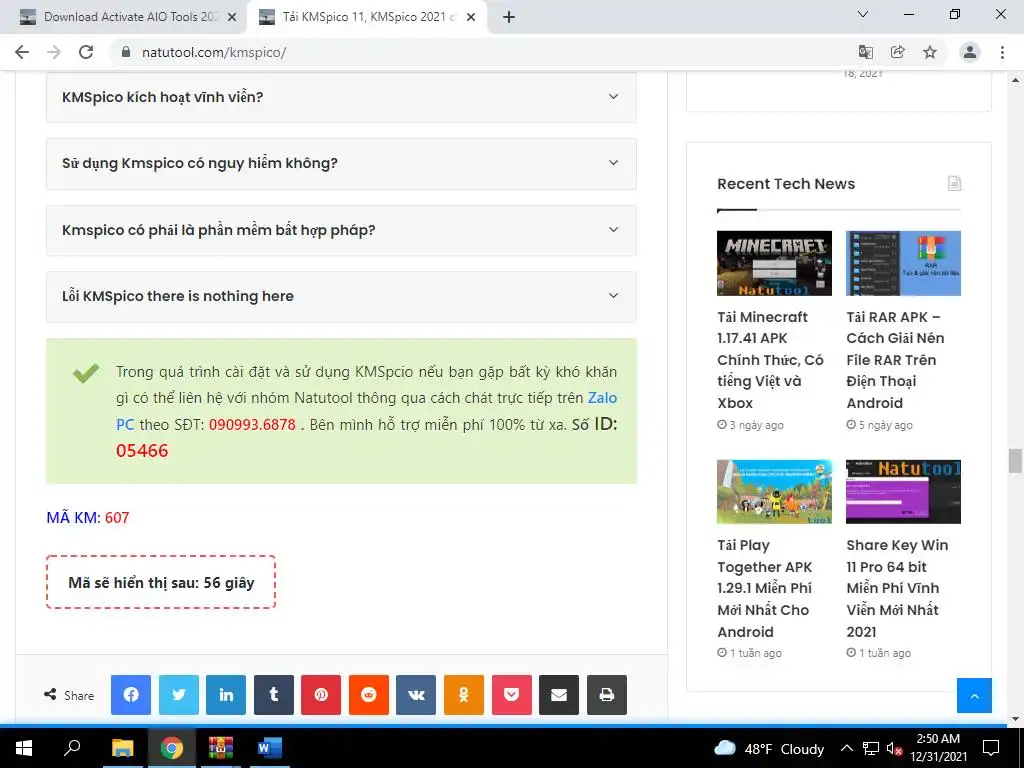1024x768 pixels.
Task: Switch to the Download Activate AIO Tools tab
Action: pyautogui.click(x=123, y=17)
